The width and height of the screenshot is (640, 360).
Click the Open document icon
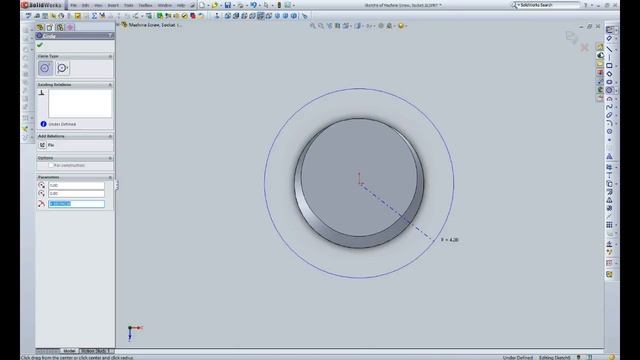coord(215,5)
